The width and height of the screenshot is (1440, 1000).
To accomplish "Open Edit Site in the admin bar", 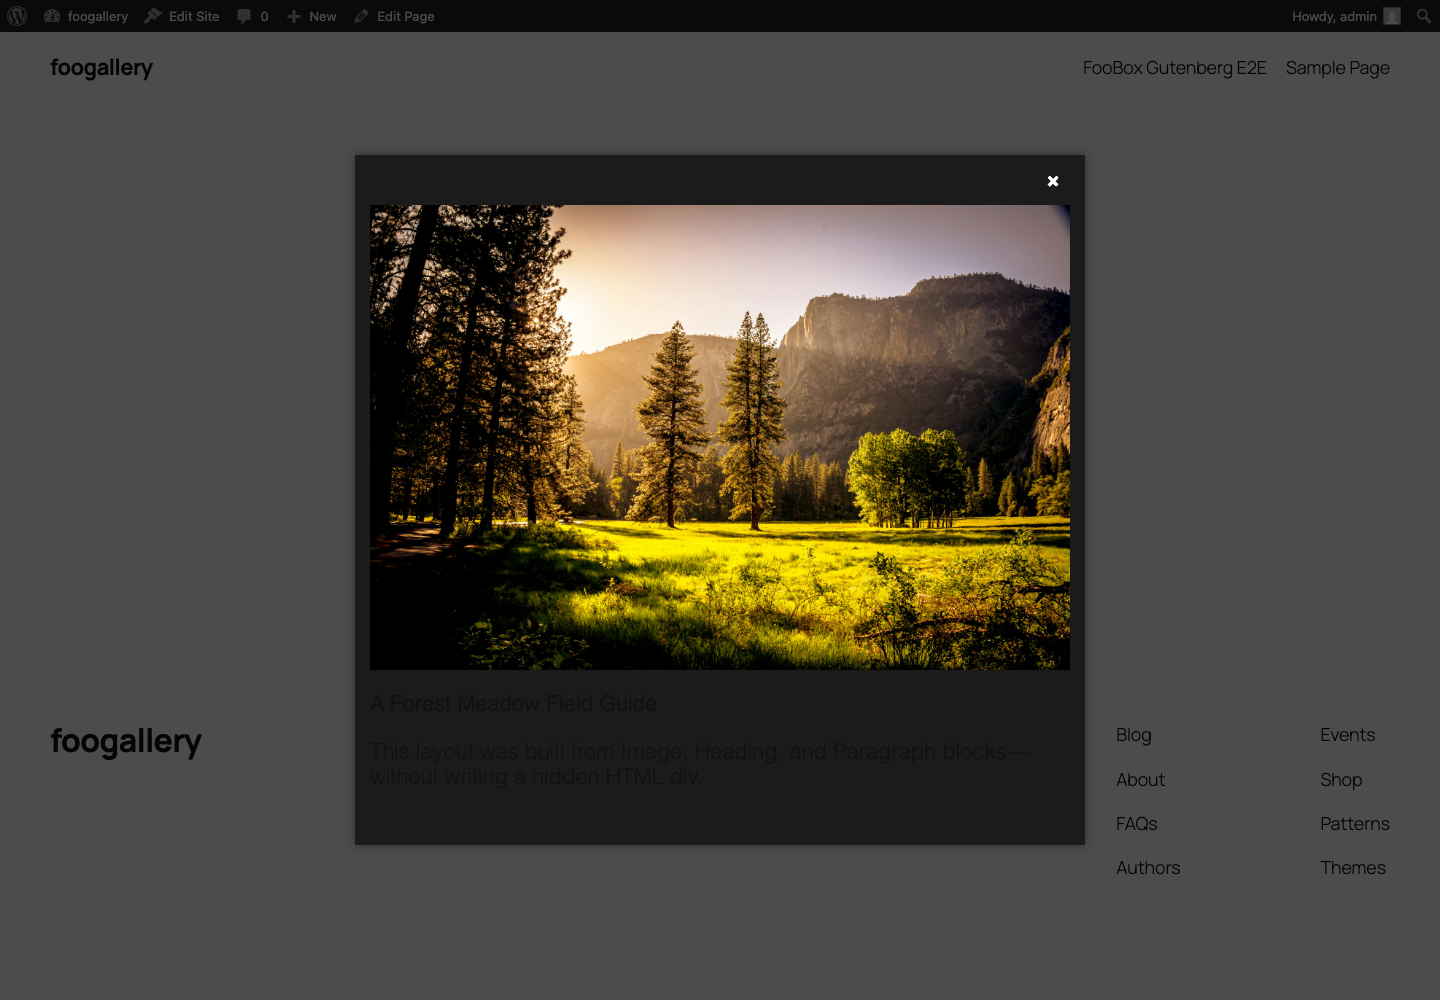I will 182,16.
